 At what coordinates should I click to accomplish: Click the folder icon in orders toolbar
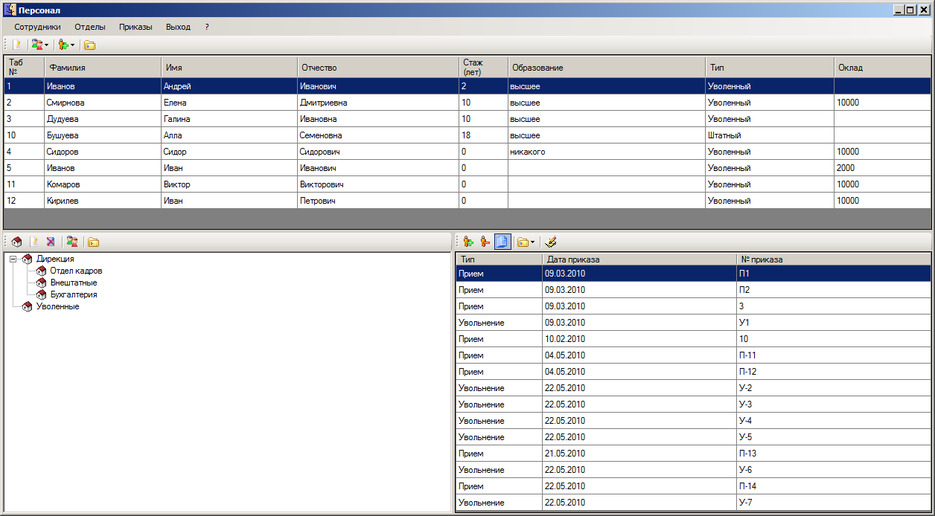pos(522,242)
